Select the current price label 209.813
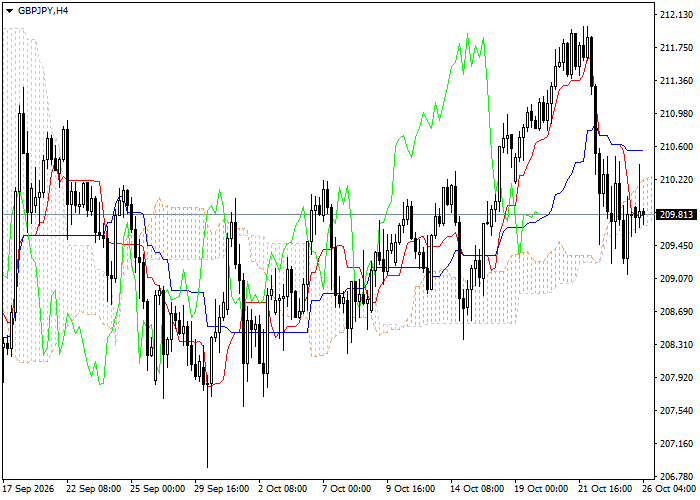The image size is (700, 500). point(676,215)
